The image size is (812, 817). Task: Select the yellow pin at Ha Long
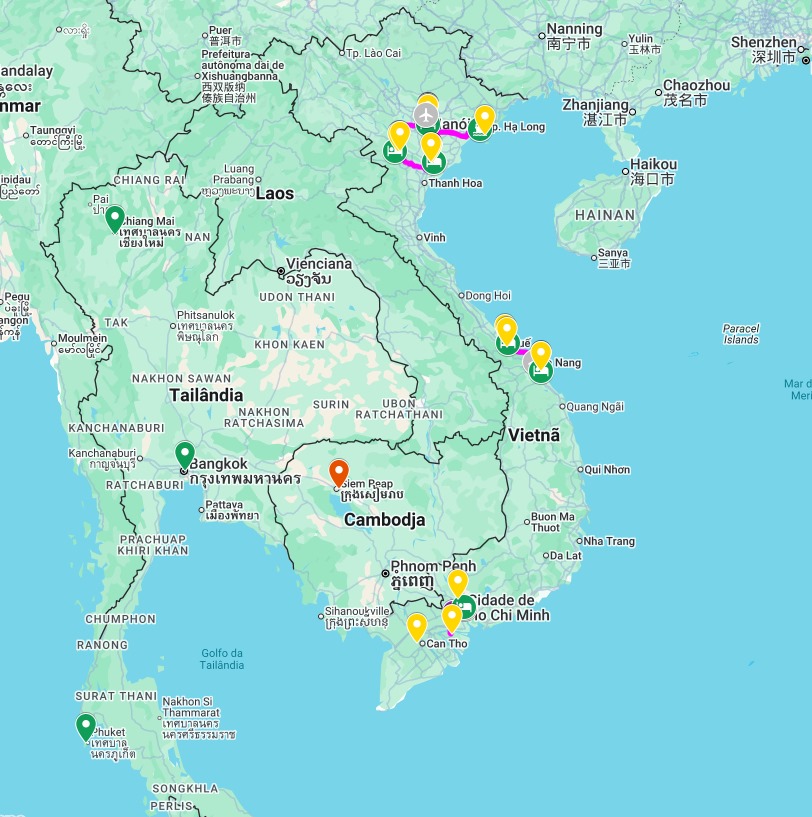pyautogui.click(x=484, y=119)
